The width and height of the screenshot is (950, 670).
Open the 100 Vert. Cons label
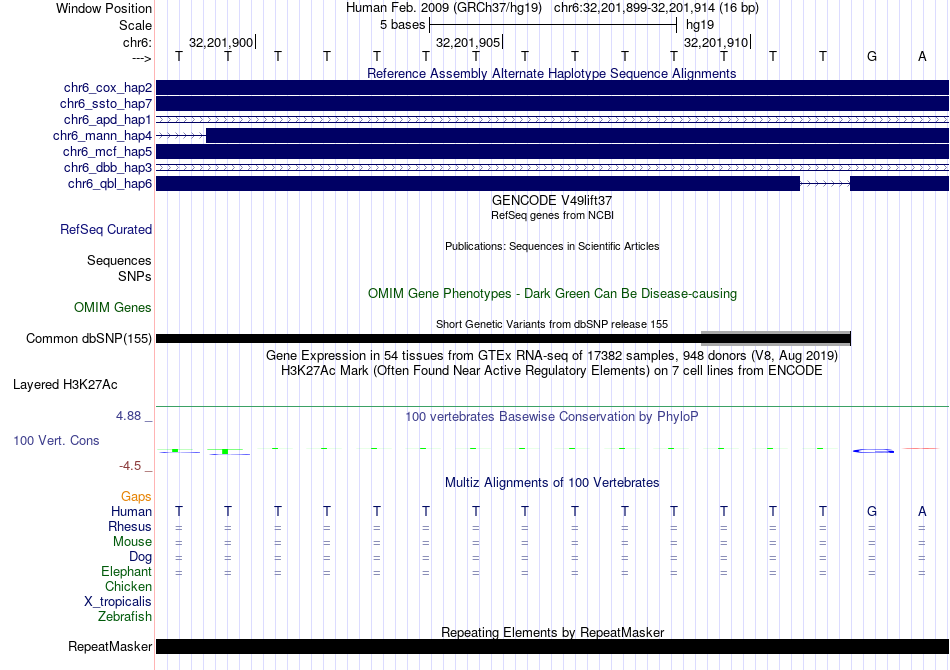pyautogui.click(x=56, y=440)
